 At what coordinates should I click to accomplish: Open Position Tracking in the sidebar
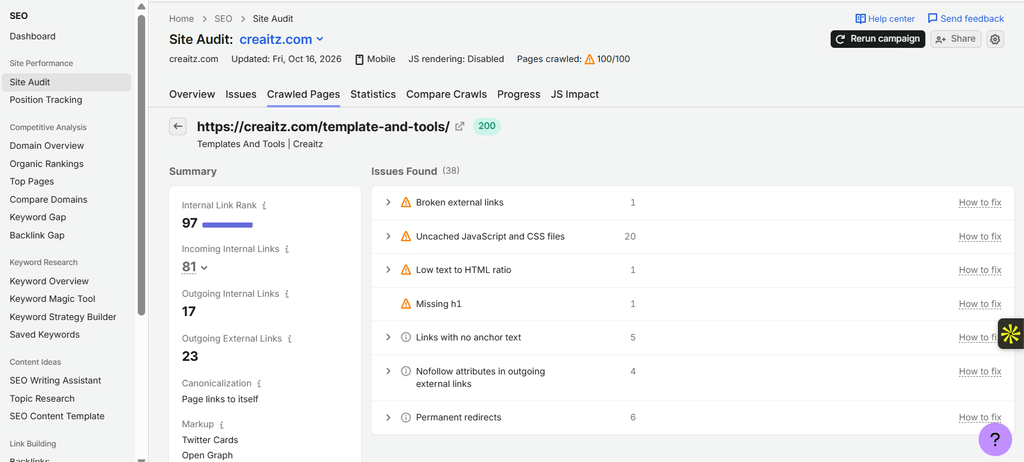click(46, 100)
